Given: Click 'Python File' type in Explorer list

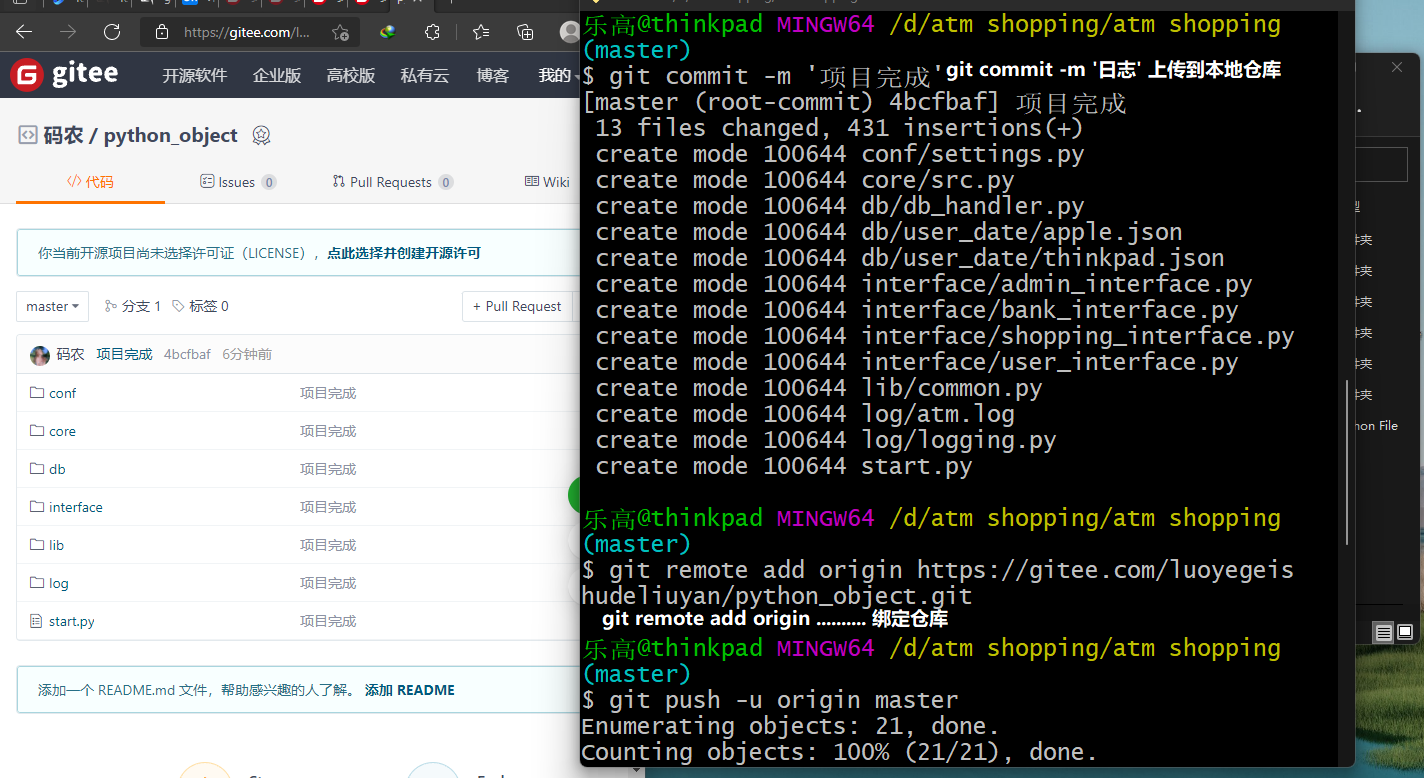Looking at the screenshot, I should point(1377,426).
